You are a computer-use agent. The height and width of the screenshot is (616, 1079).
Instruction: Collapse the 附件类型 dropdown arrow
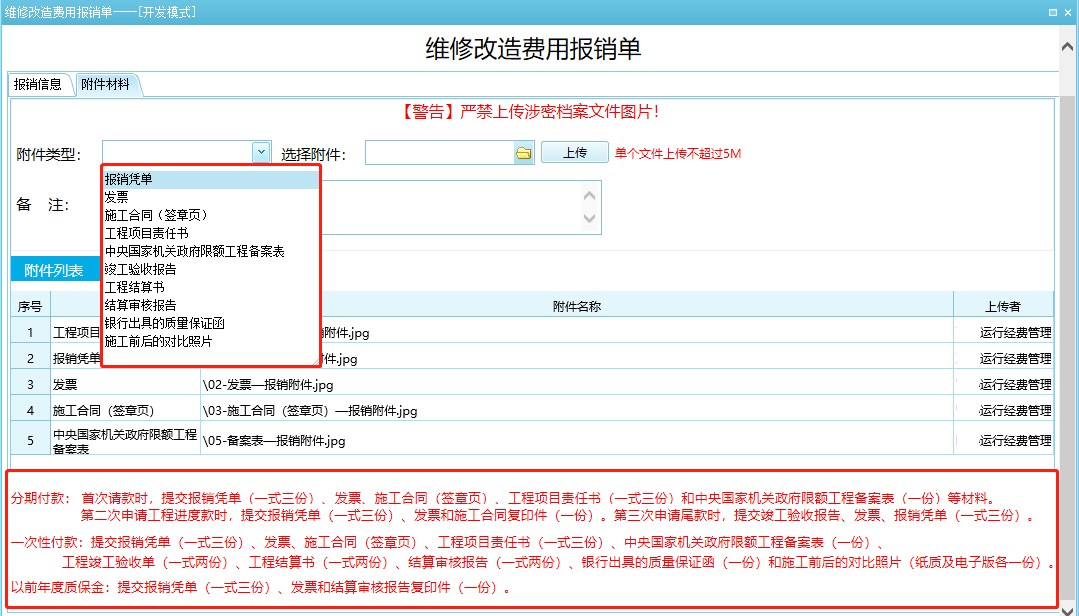click(x=261, y=152)
